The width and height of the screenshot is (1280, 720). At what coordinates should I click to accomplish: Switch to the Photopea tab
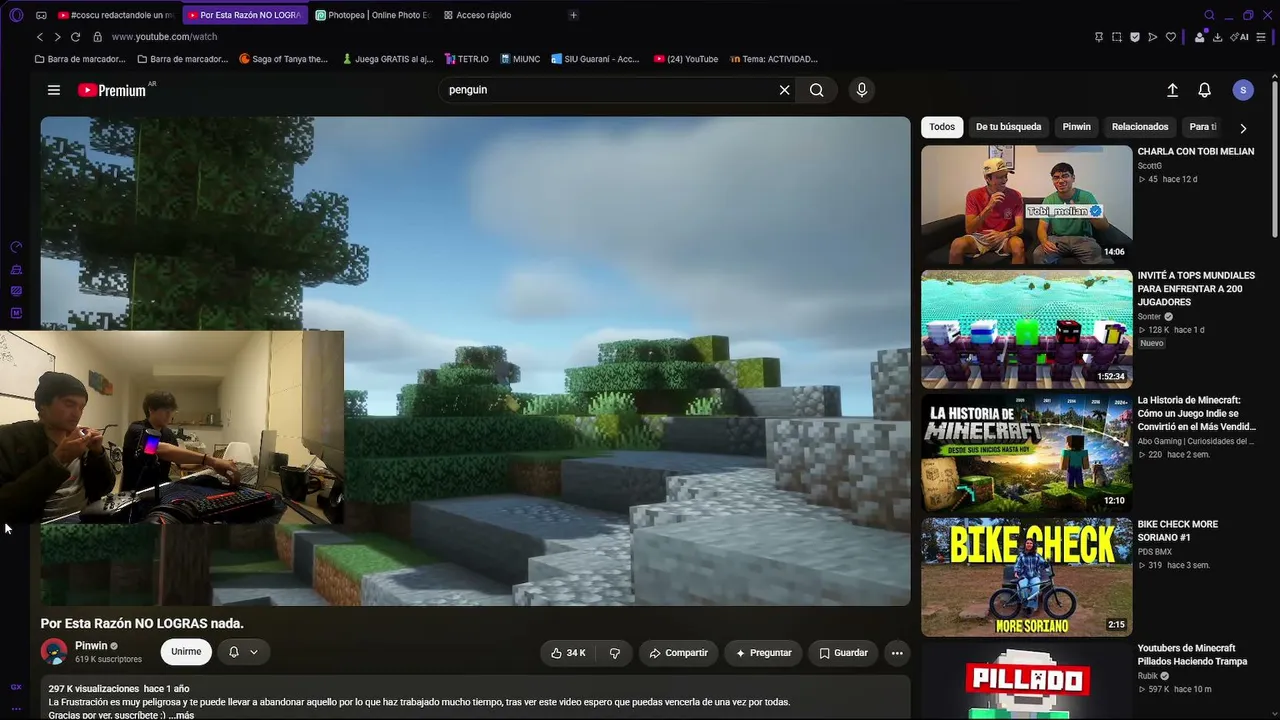(x=374, y=15)
